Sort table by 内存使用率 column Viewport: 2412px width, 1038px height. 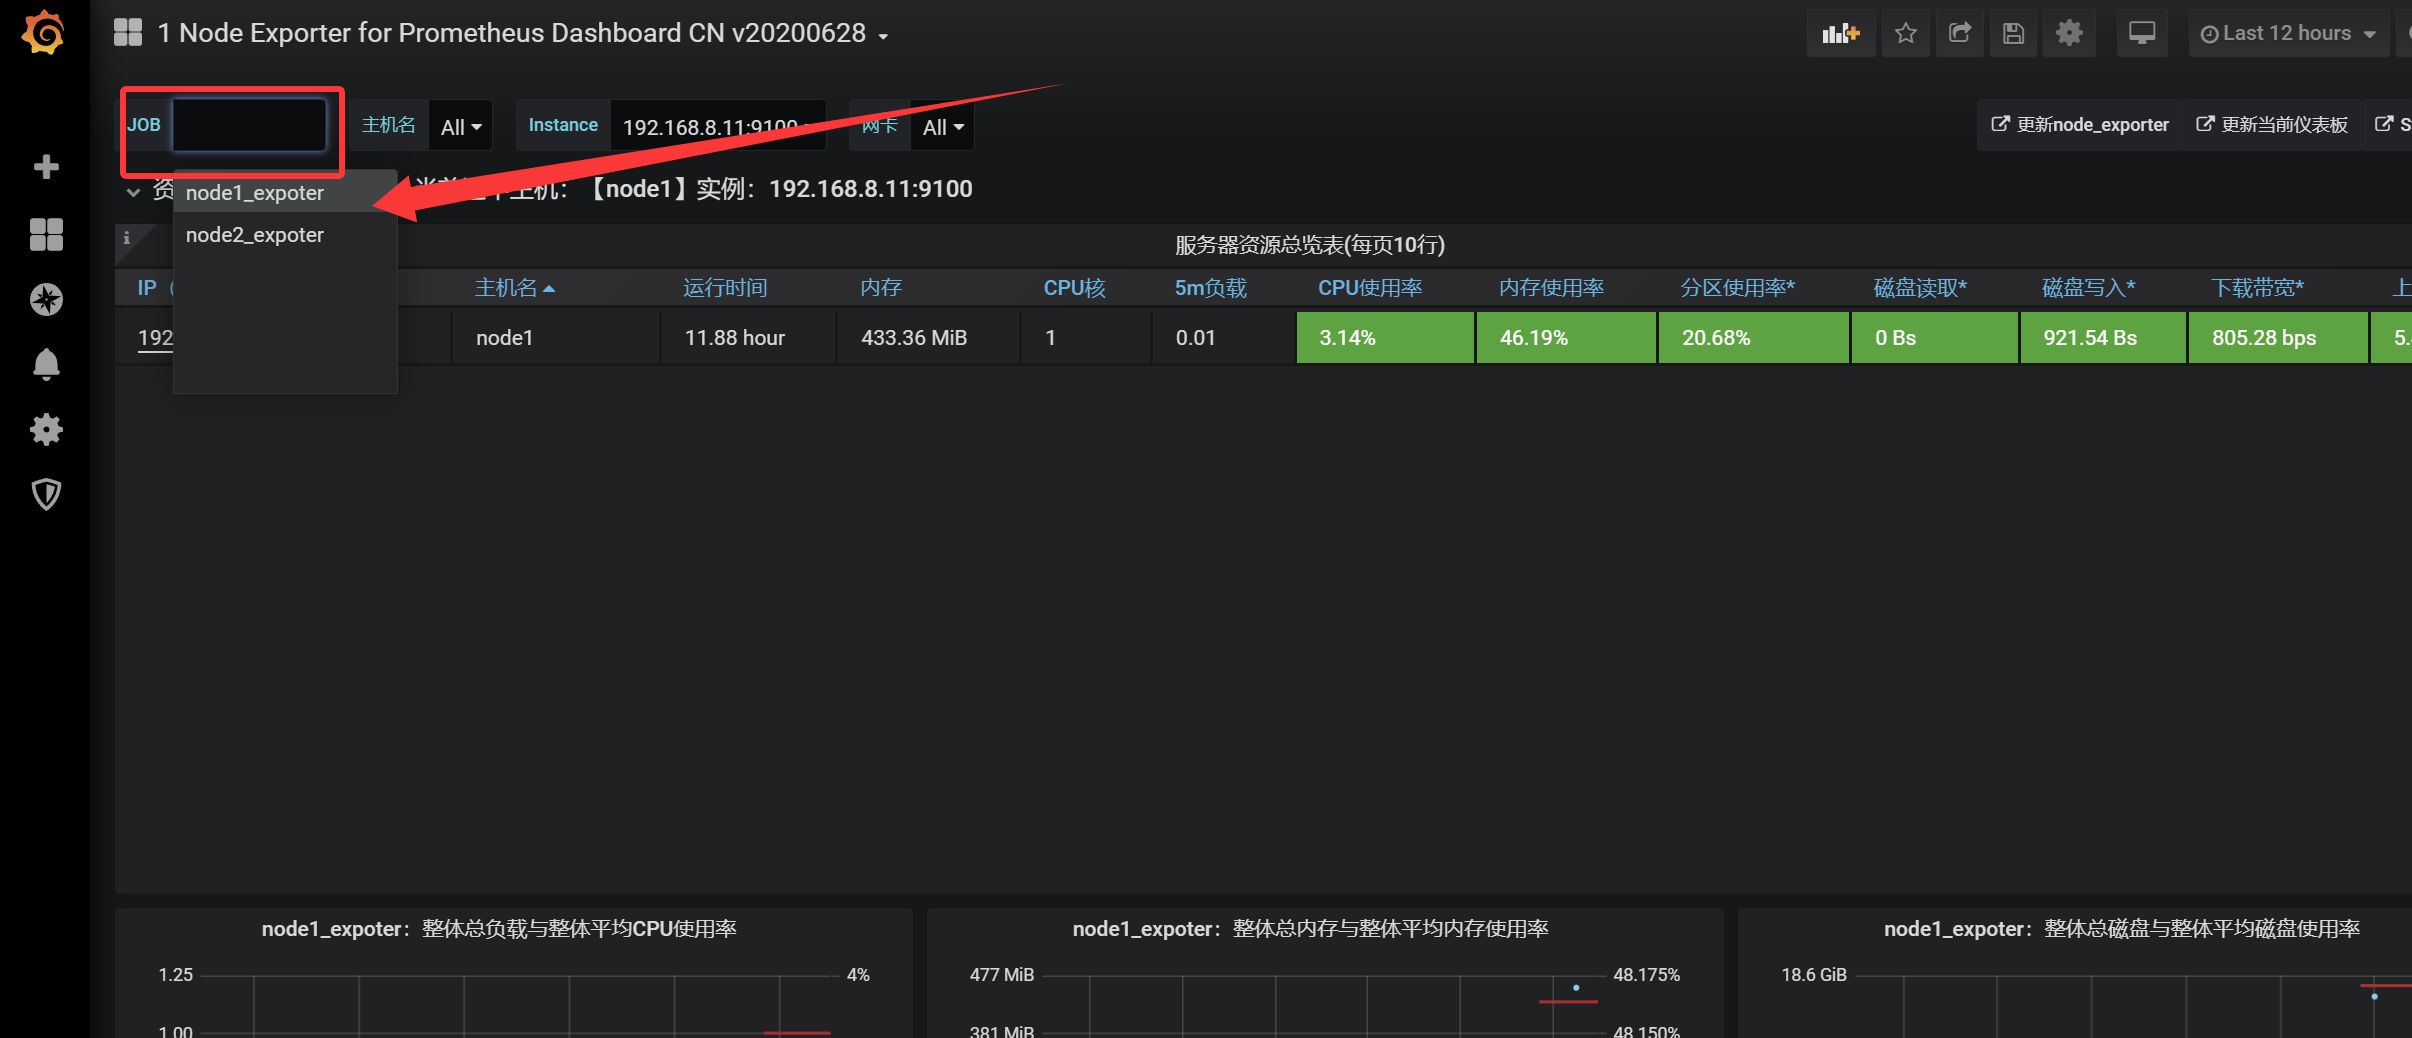click(x=1551, y=288)
